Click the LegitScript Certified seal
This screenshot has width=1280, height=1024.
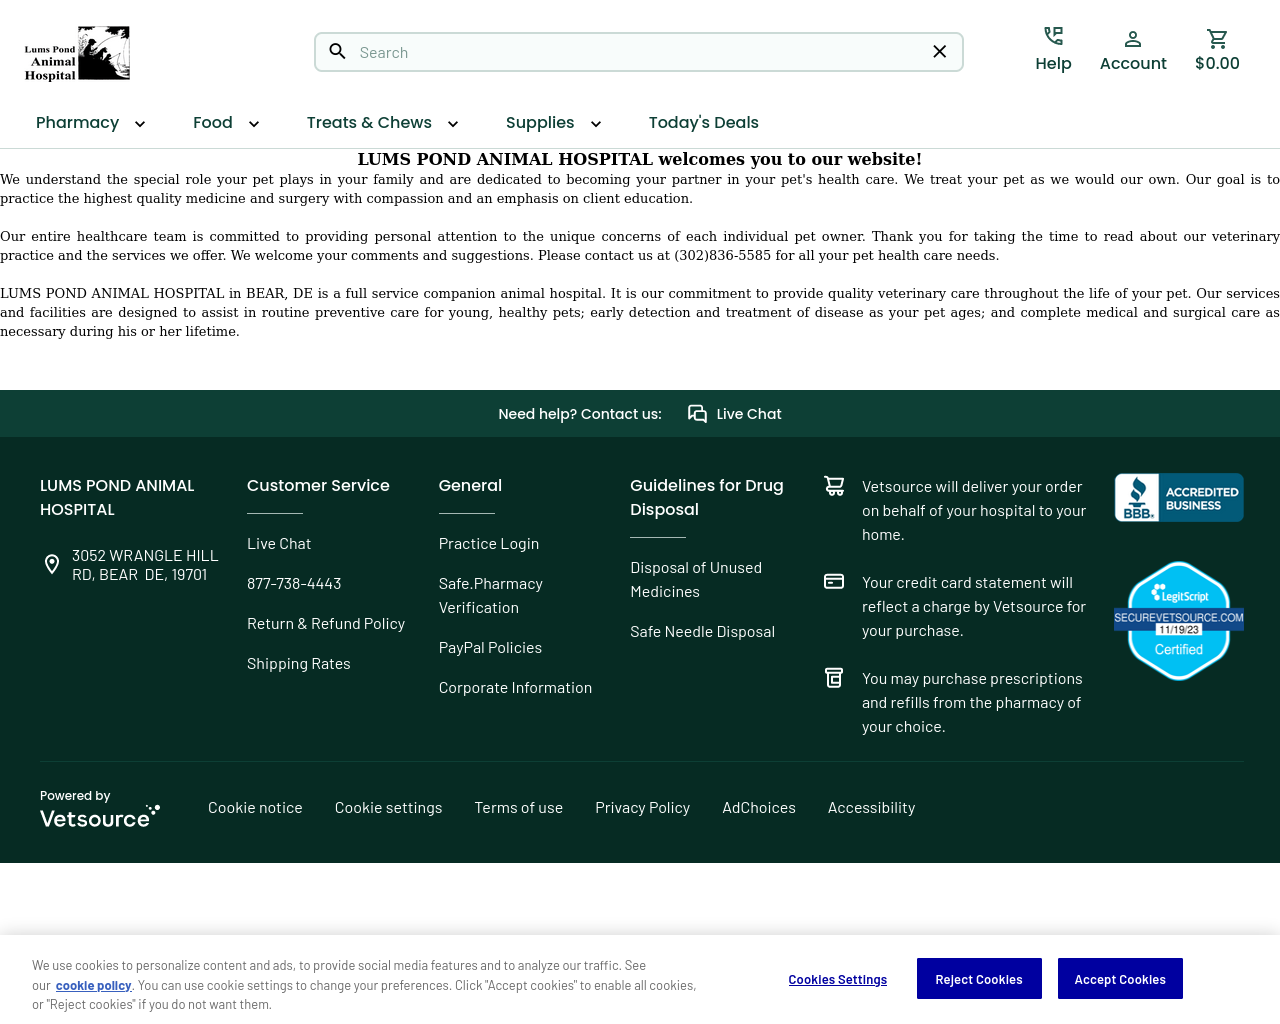(x=1179, y=621)
